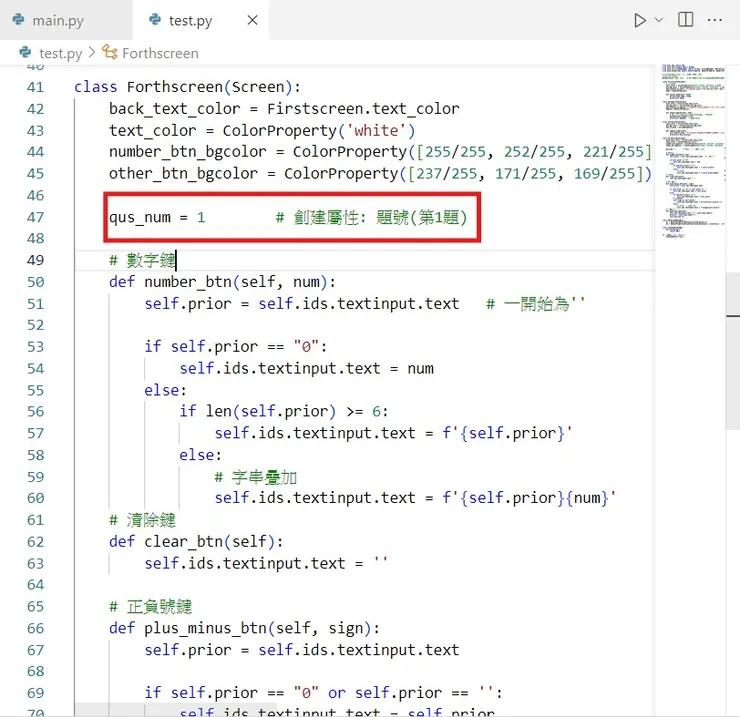Click the breadcrumb chevron separator

pyautogui.click(x=92, y=52)
